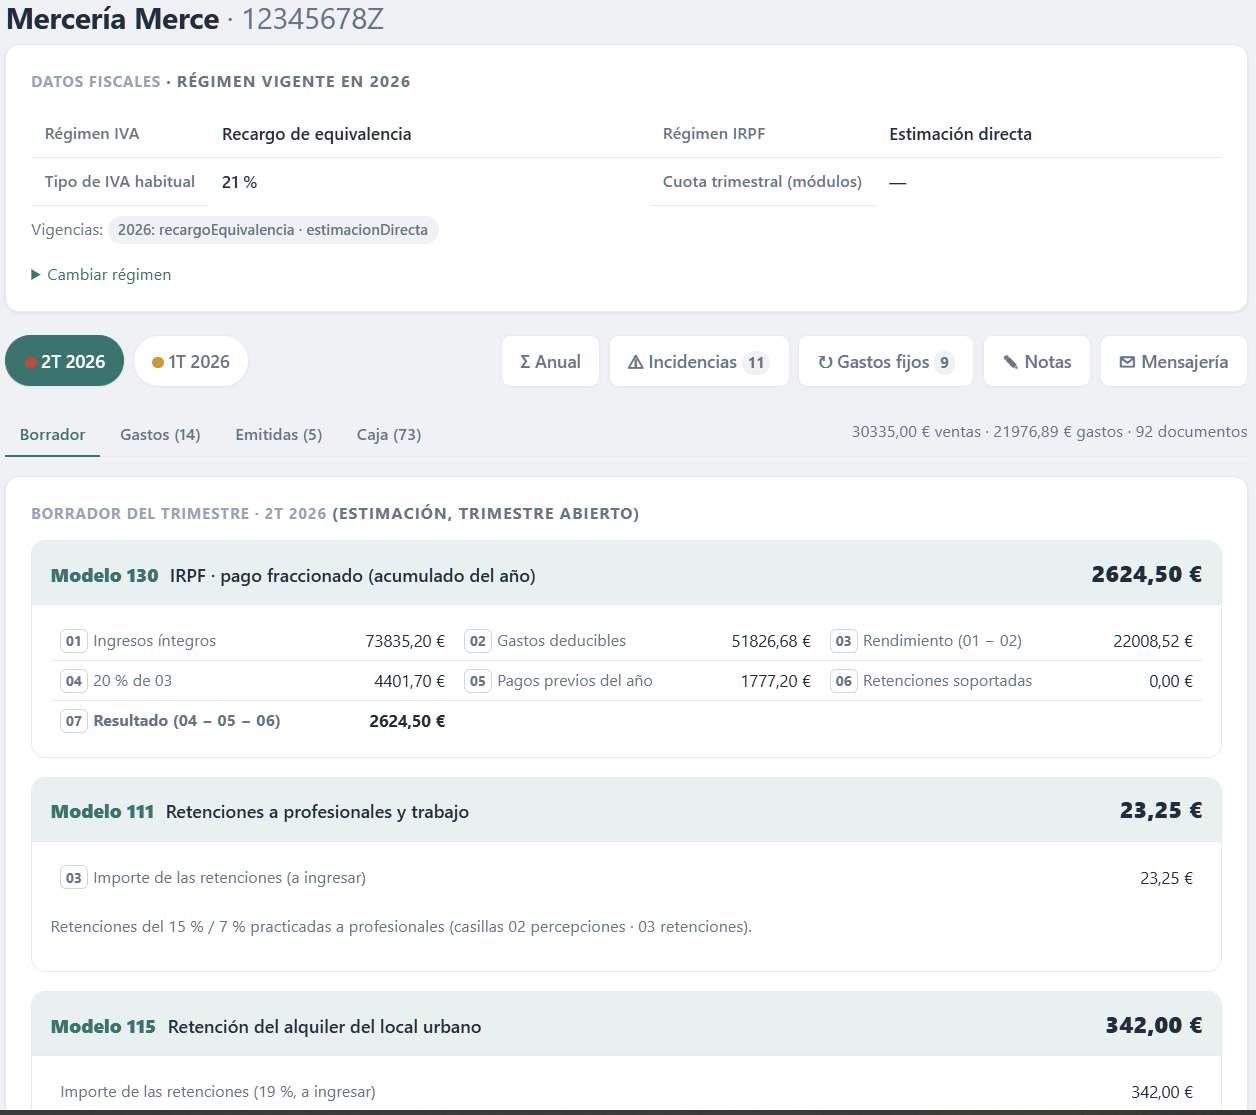This screenshot has width=1256, height=1115.
Task: Click Importe de las retenciones (19 %, a ingresar)
Action: pos(218,1092)
